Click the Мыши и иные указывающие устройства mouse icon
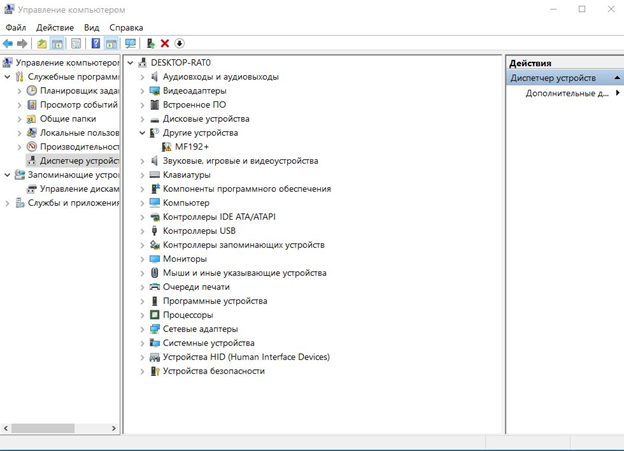The height and width of the screenshot is (451, 624). point(154,273)
